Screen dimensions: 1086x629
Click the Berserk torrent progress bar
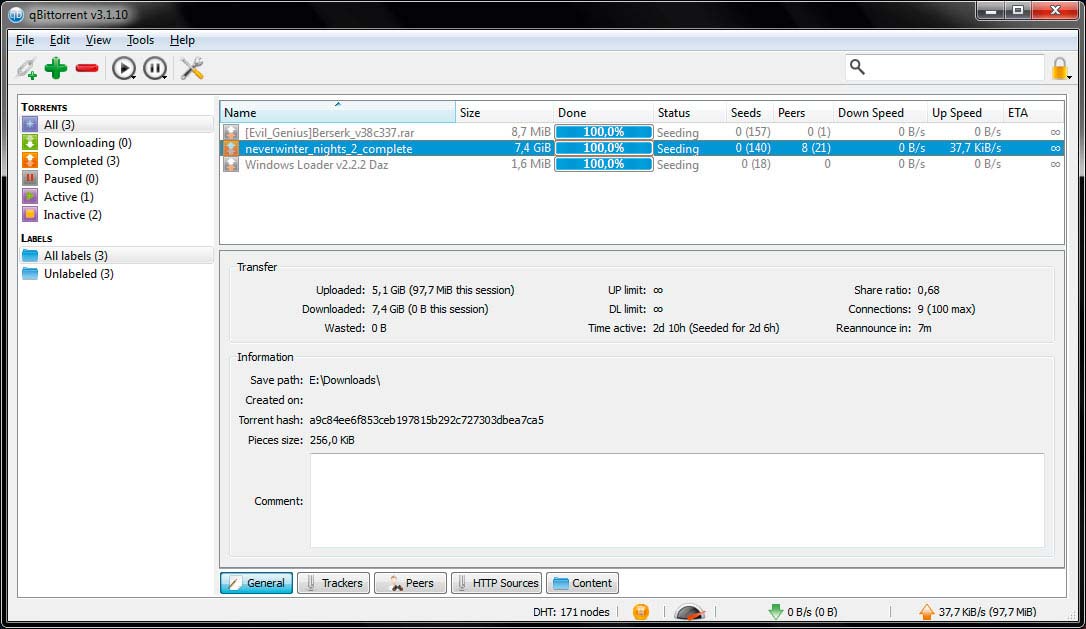(x=603, y=132)
